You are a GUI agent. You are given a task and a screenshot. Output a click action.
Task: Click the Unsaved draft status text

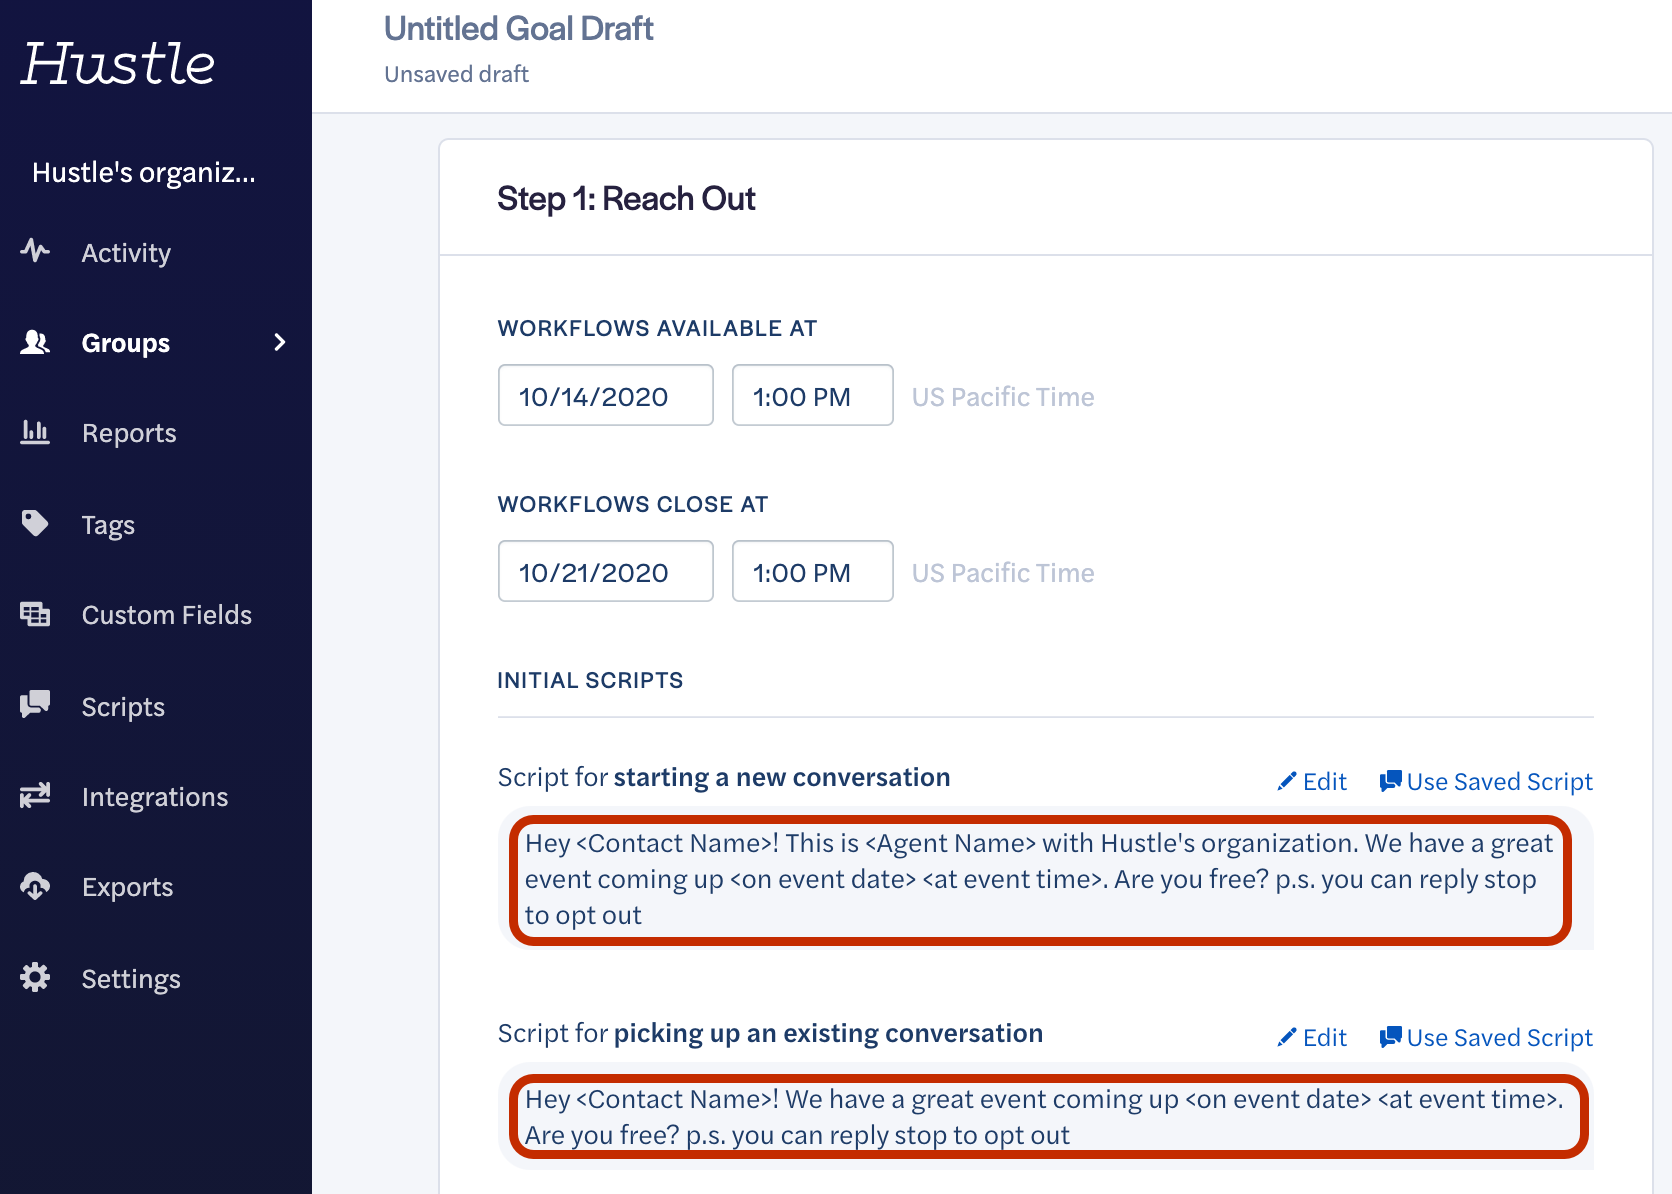coord(457,74)
